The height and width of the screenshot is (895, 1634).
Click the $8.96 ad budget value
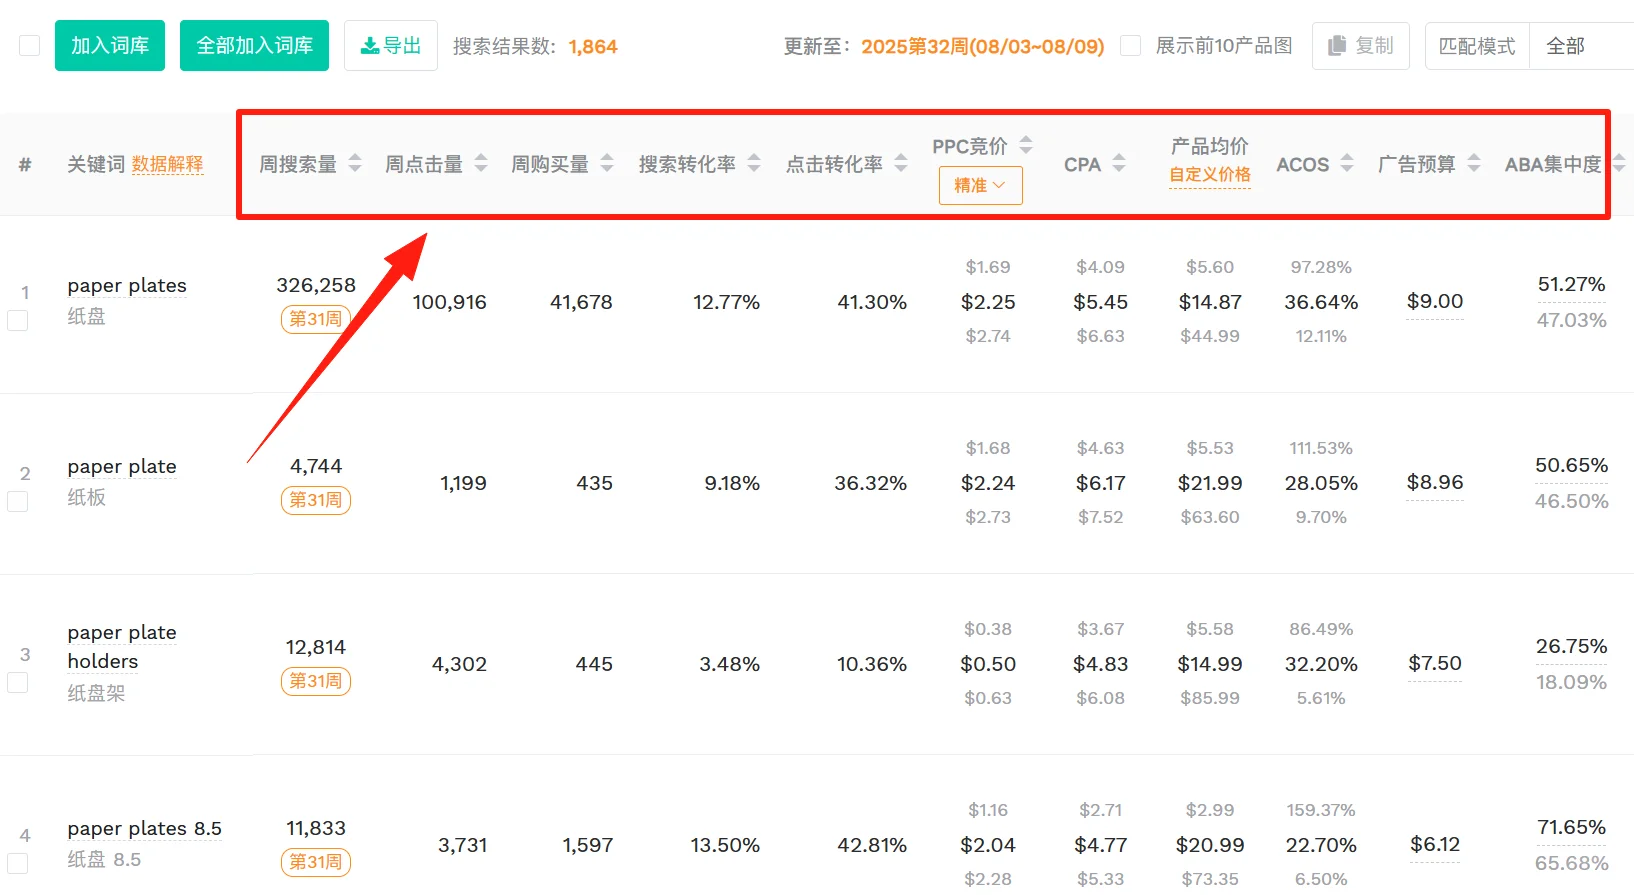tap(1435, 482)
